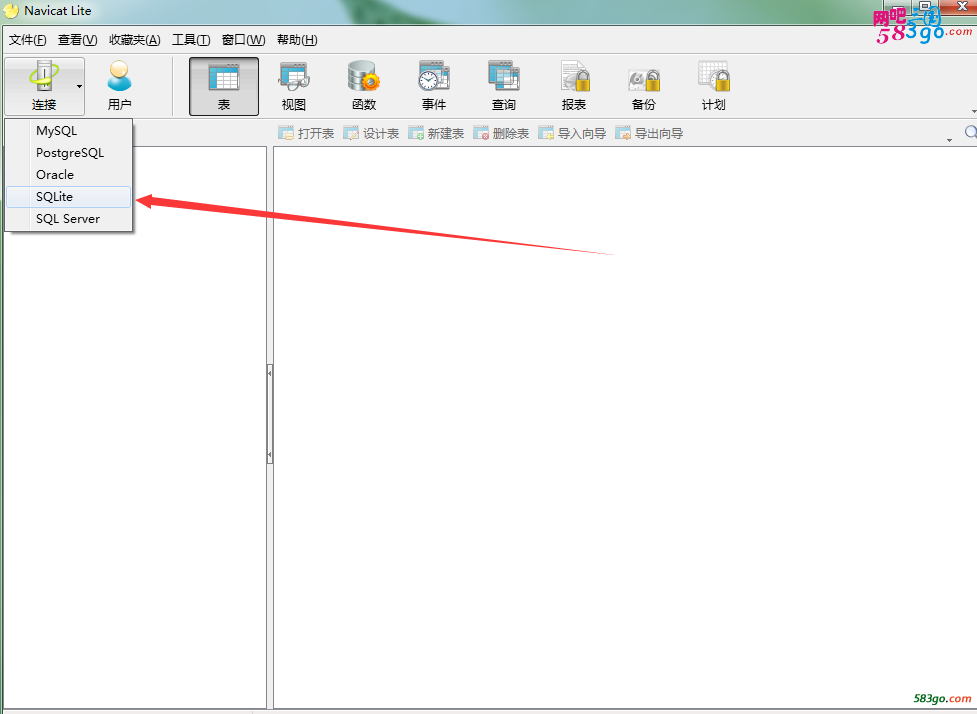
Task: Open the 查看(V) menu
Action: click(x=77, y=40)
